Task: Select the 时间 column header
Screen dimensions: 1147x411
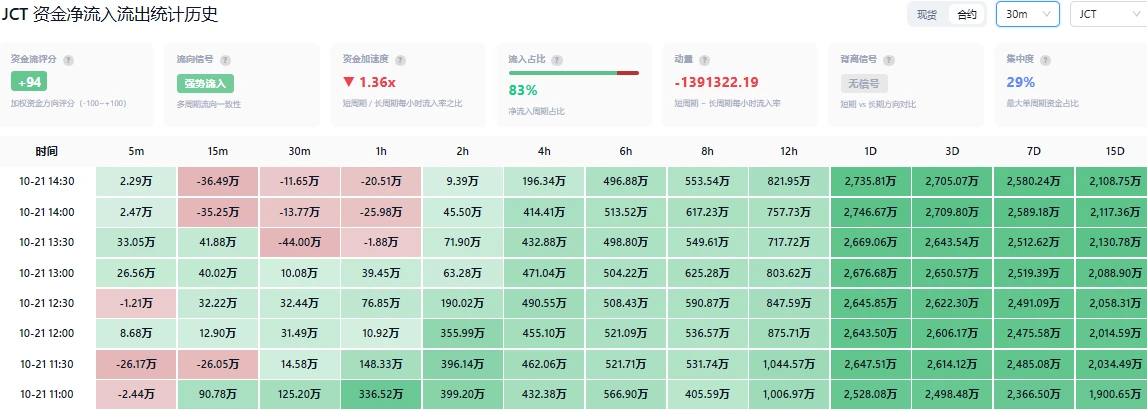Action: click(x=47, y=151)
